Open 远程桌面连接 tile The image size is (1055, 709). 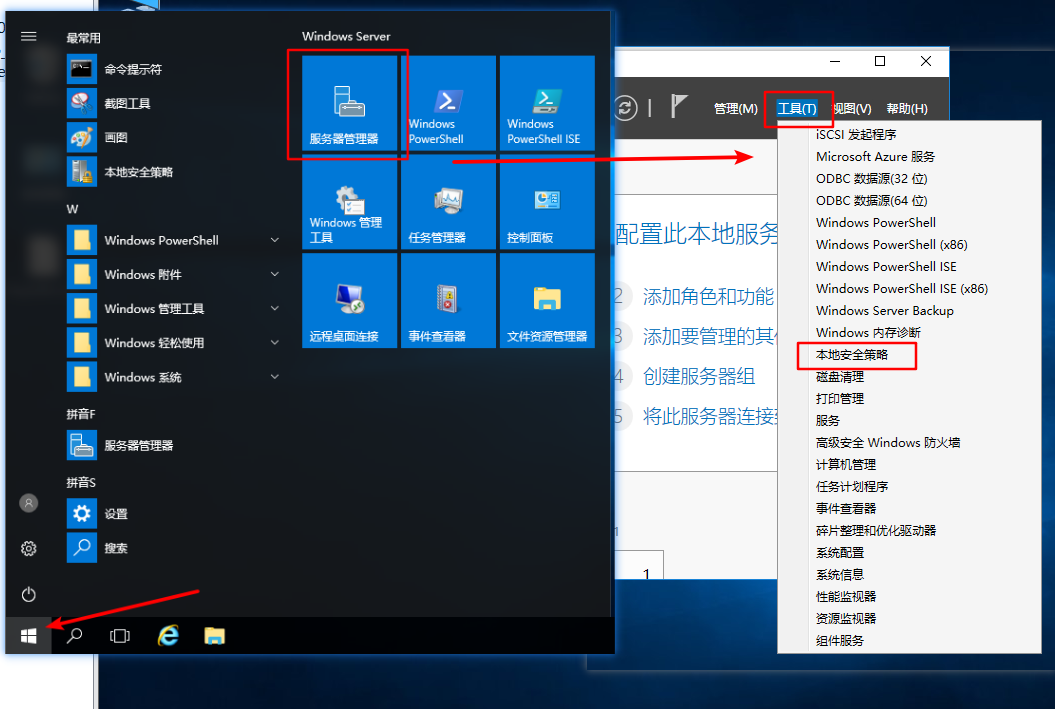349,301
